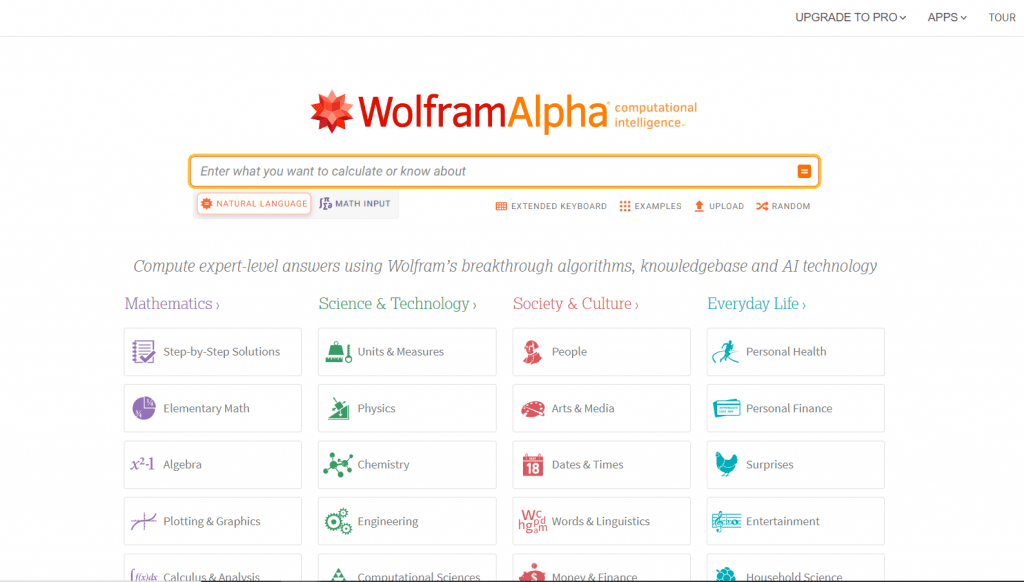The image size is (1024, 582).
Task: Open the Personal Health topic
Action: (795, 352)
